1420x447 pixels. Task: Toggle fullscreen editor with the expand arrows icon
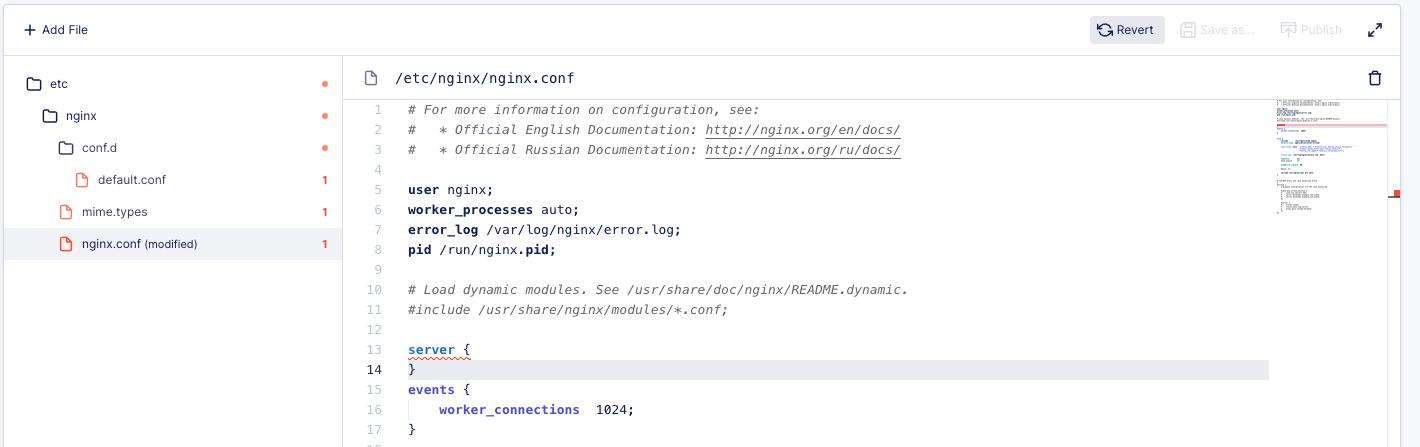pos(1375,30)
